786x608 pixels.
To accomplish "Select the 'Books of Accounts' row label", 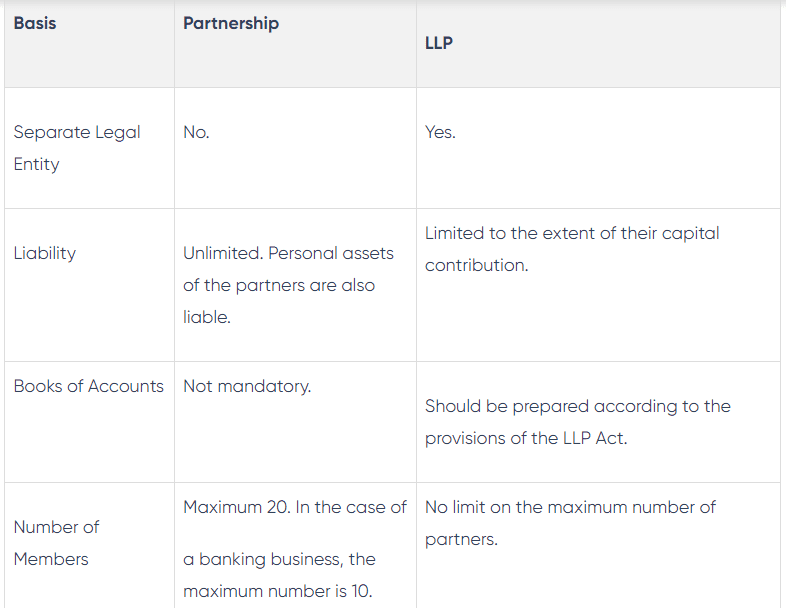I will [89, 386].
